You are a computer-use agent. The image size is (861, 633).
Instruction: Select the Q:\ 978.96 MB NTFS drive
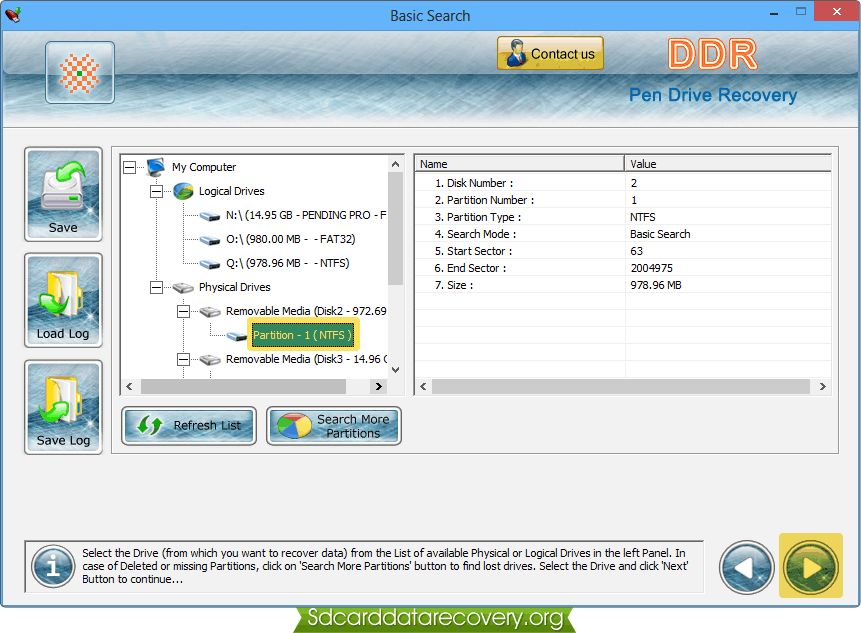point(288,263)
